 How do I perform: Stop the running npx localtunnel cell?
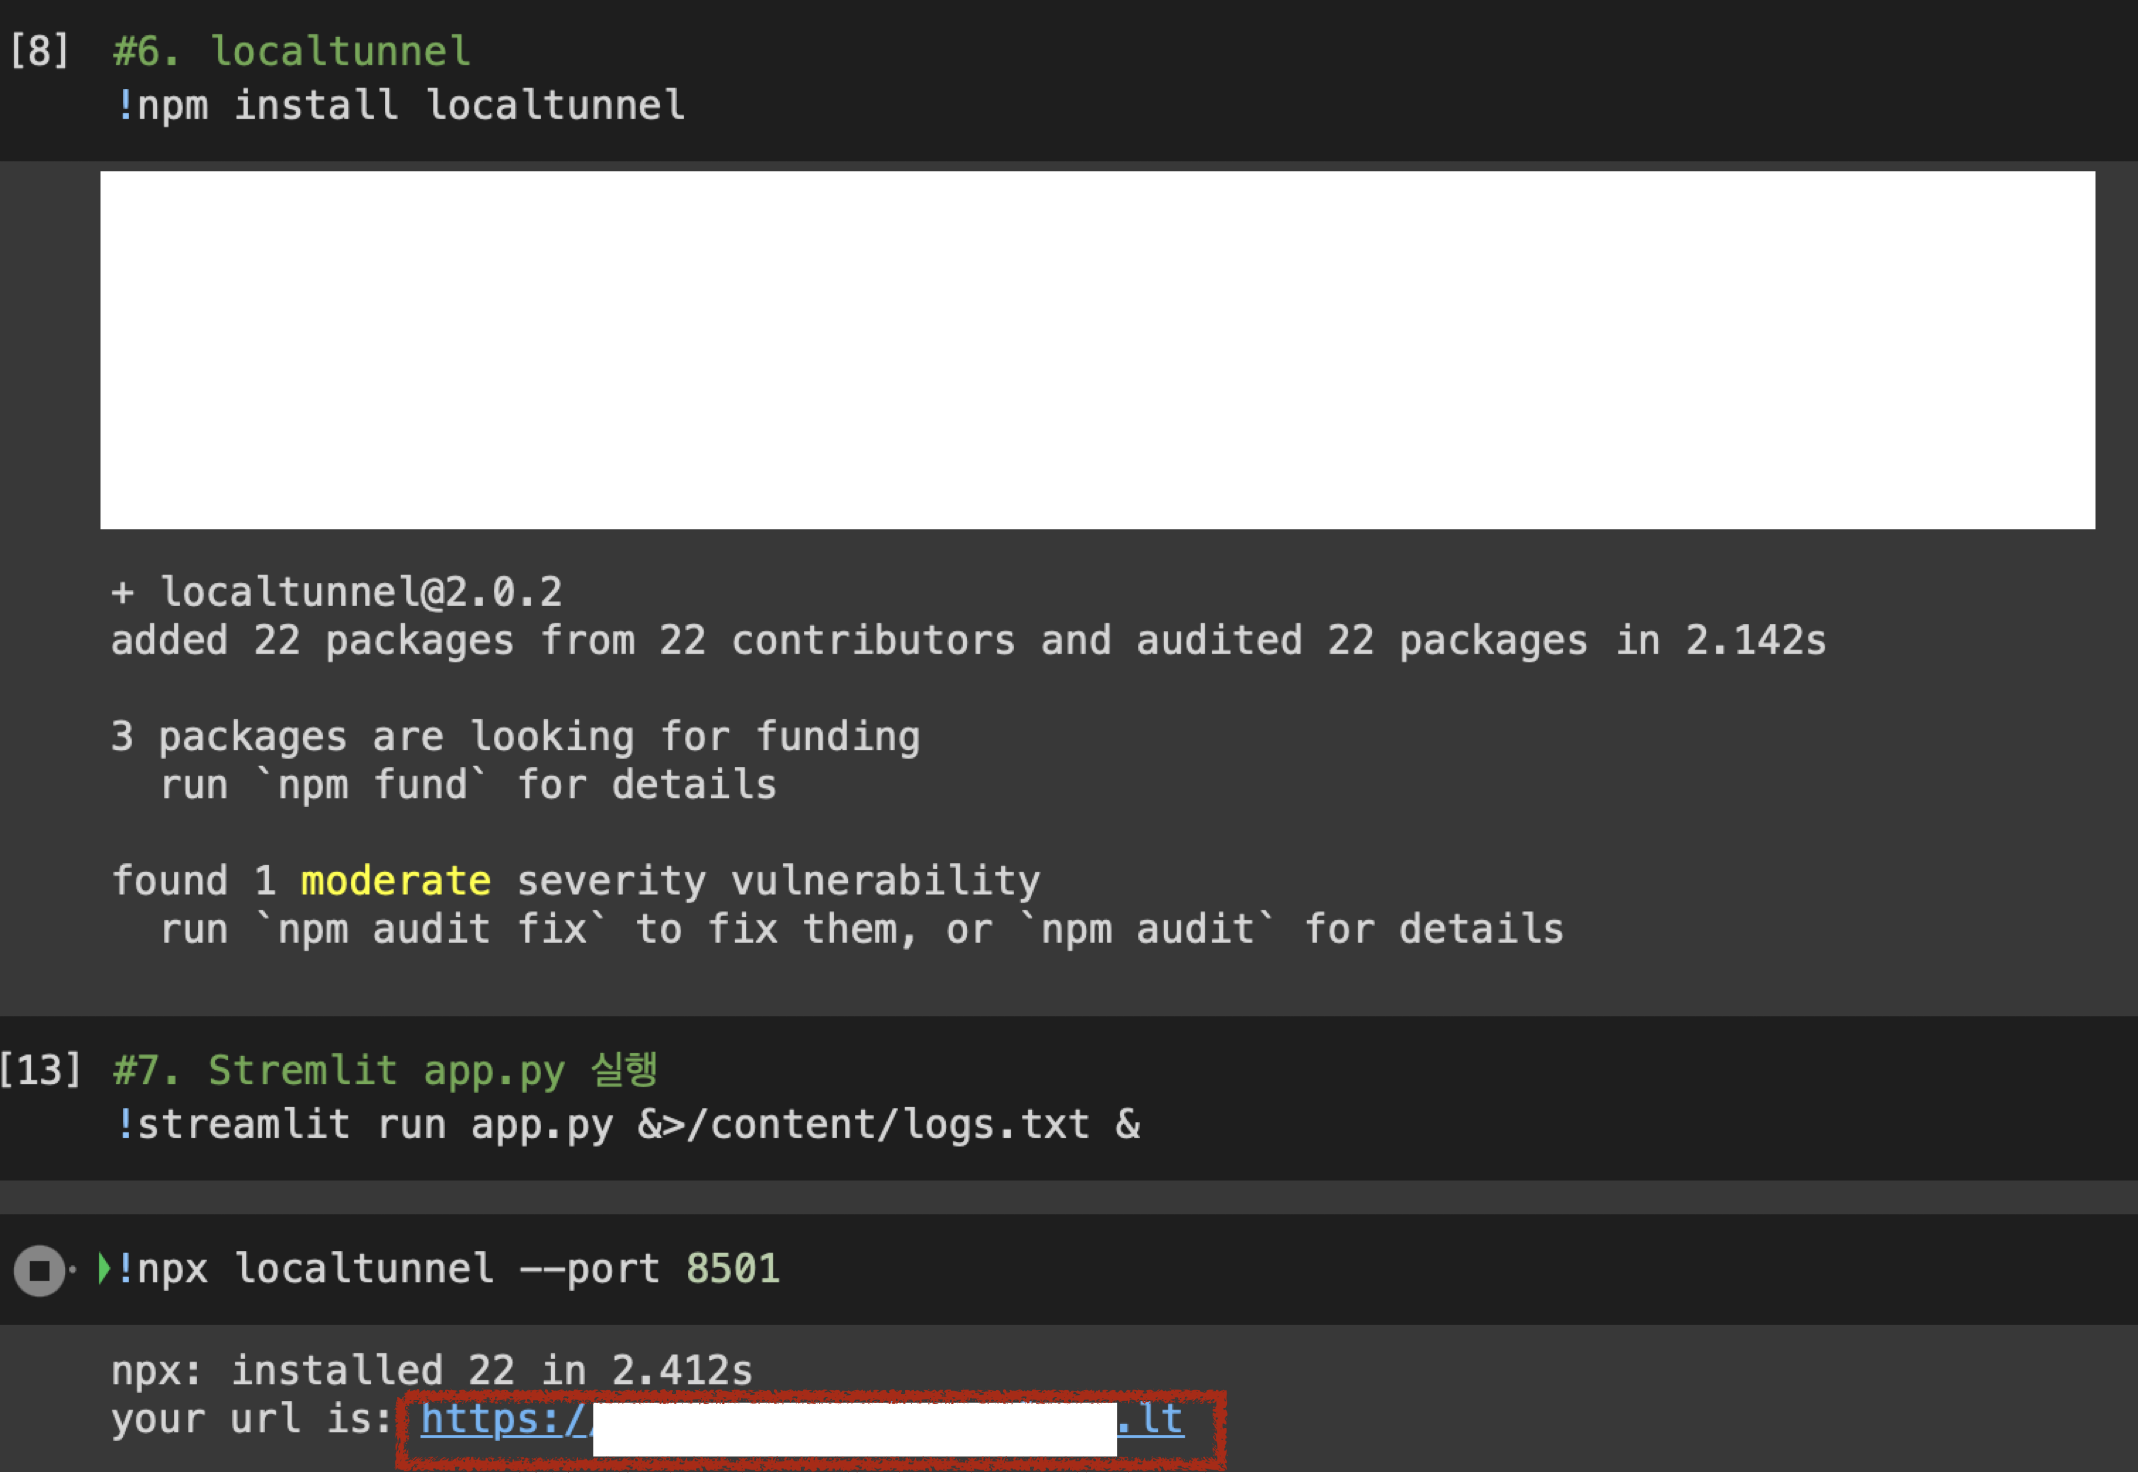39,1270
